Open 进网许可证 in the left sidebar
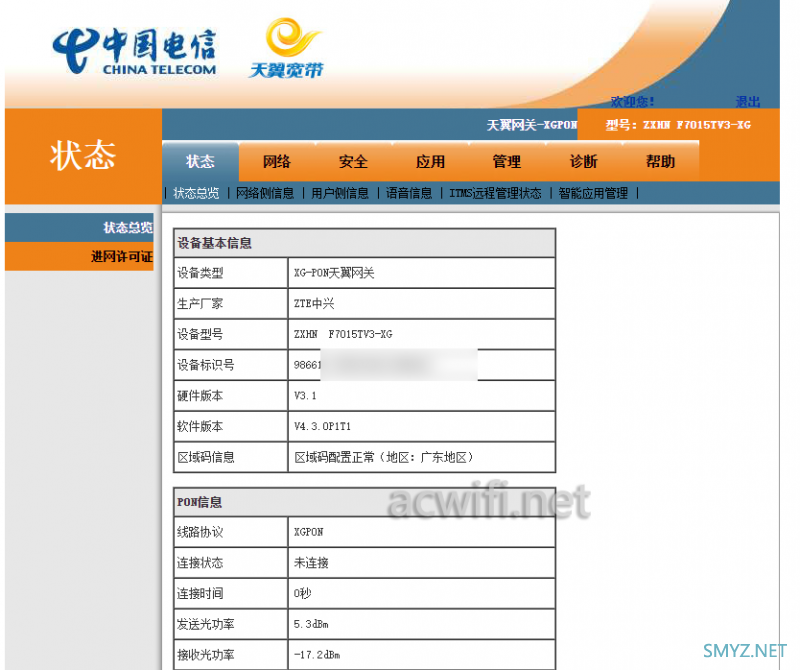 point(79,256)
